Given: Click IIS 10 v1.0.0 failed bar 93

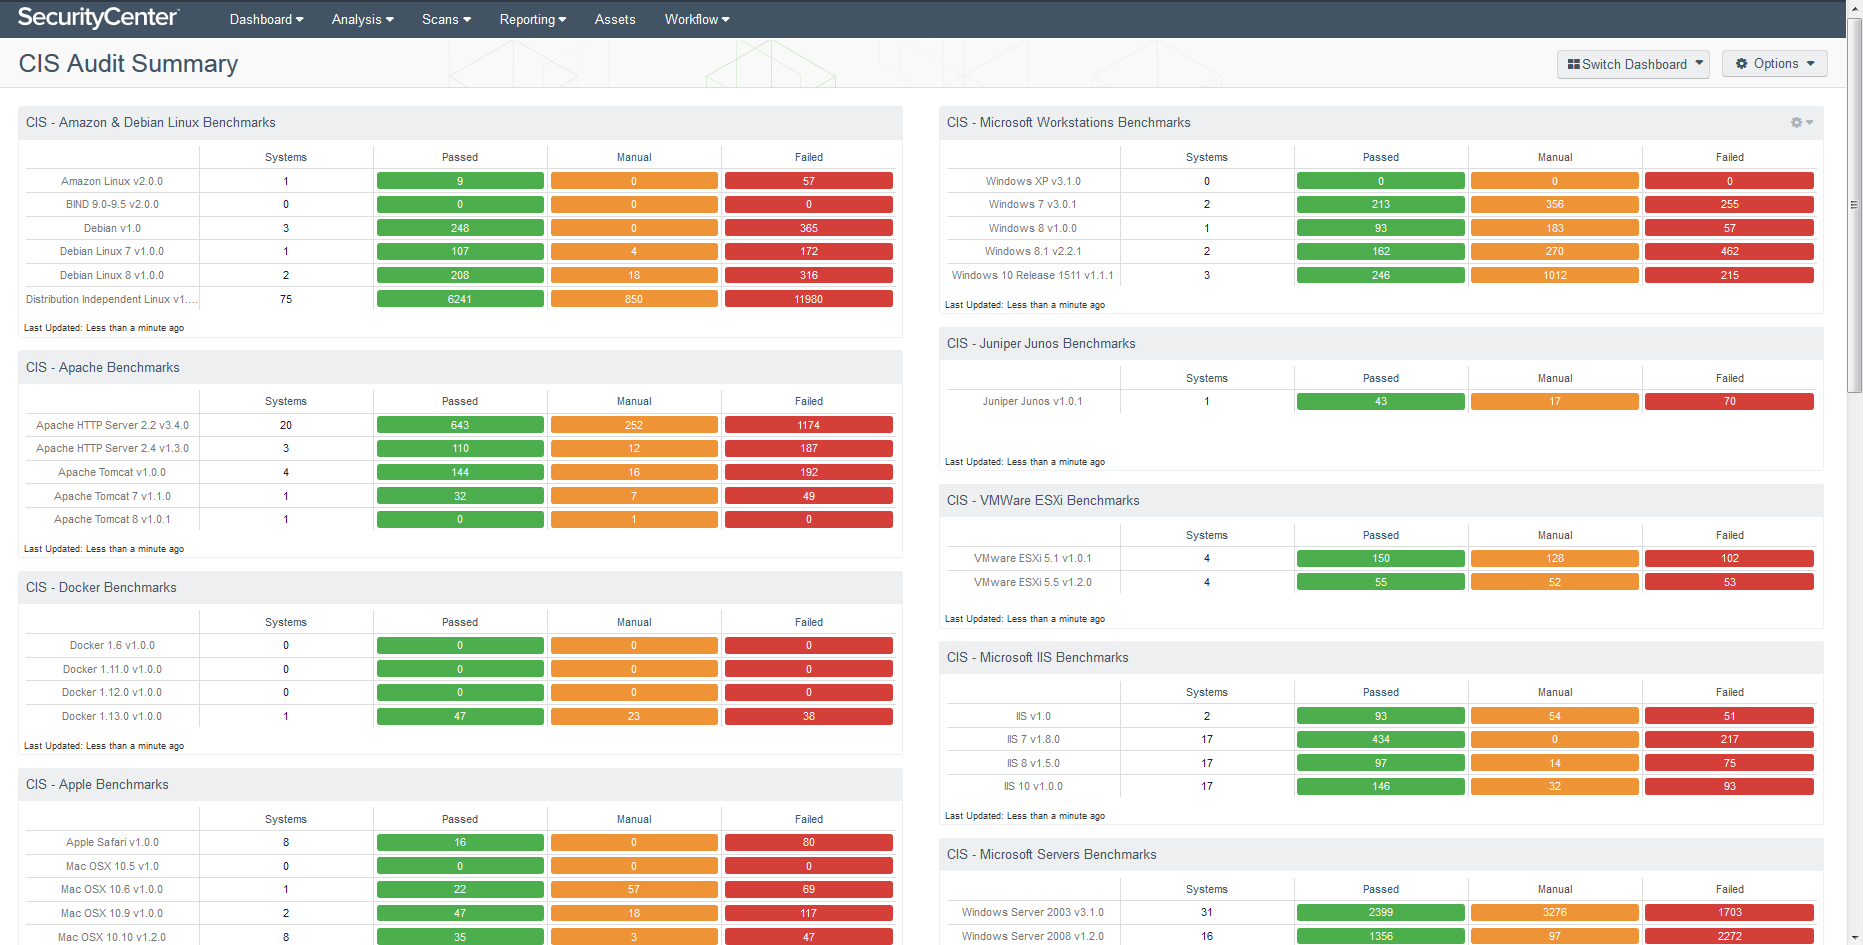Looking at the screenshot, I should pos(1729,786).
